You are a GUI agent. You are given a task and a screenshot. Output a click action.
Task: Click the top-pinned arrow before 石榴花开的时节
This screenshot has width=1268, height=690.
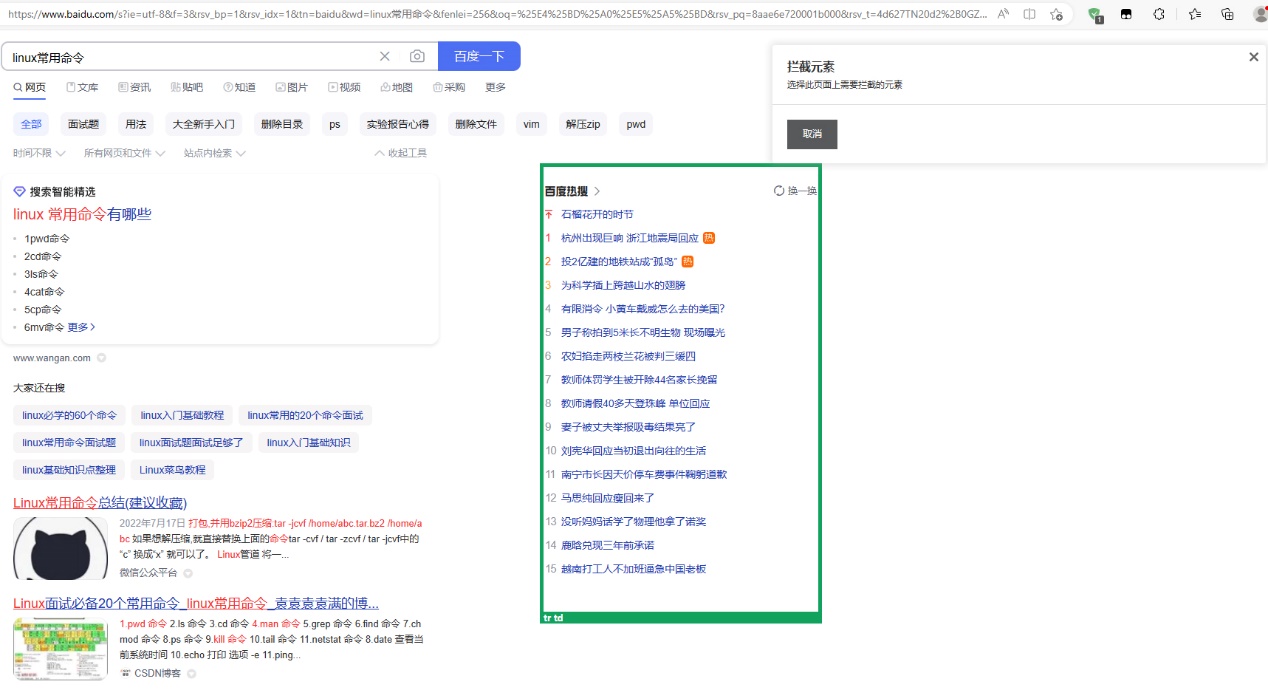tap(548, 214)
